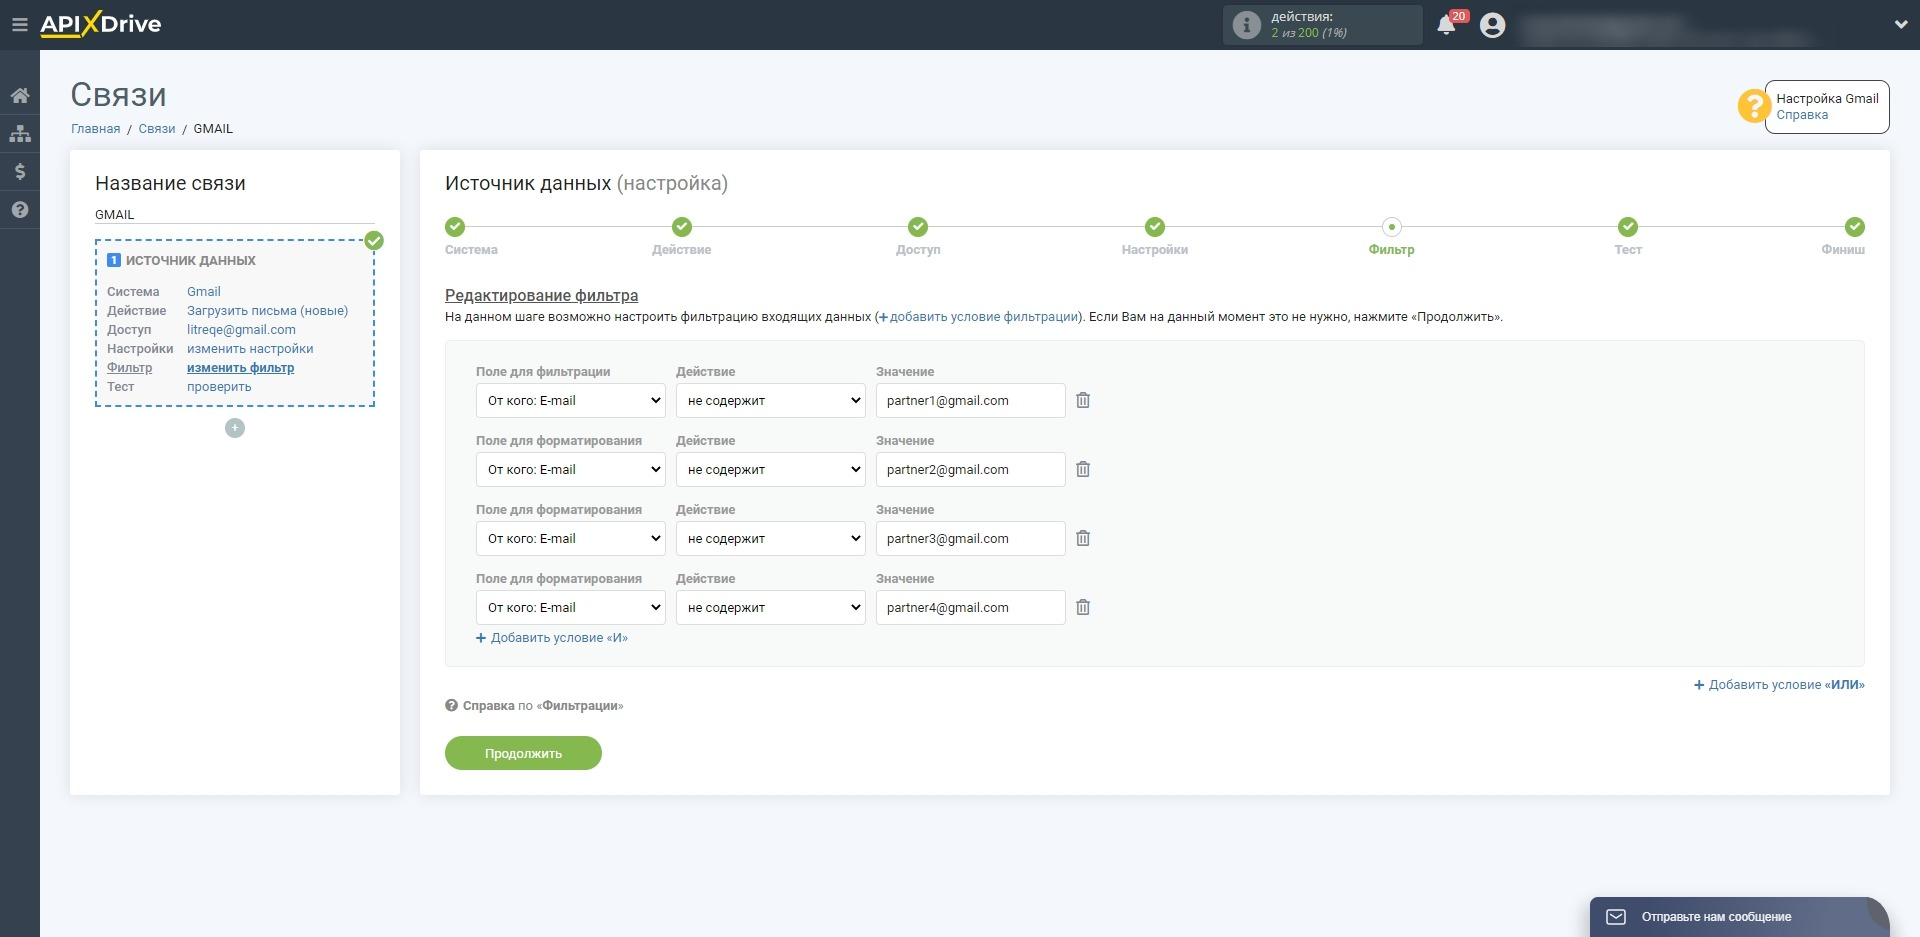Open the 'не содержит' dropdown for partner2

(x=771, y=469)
